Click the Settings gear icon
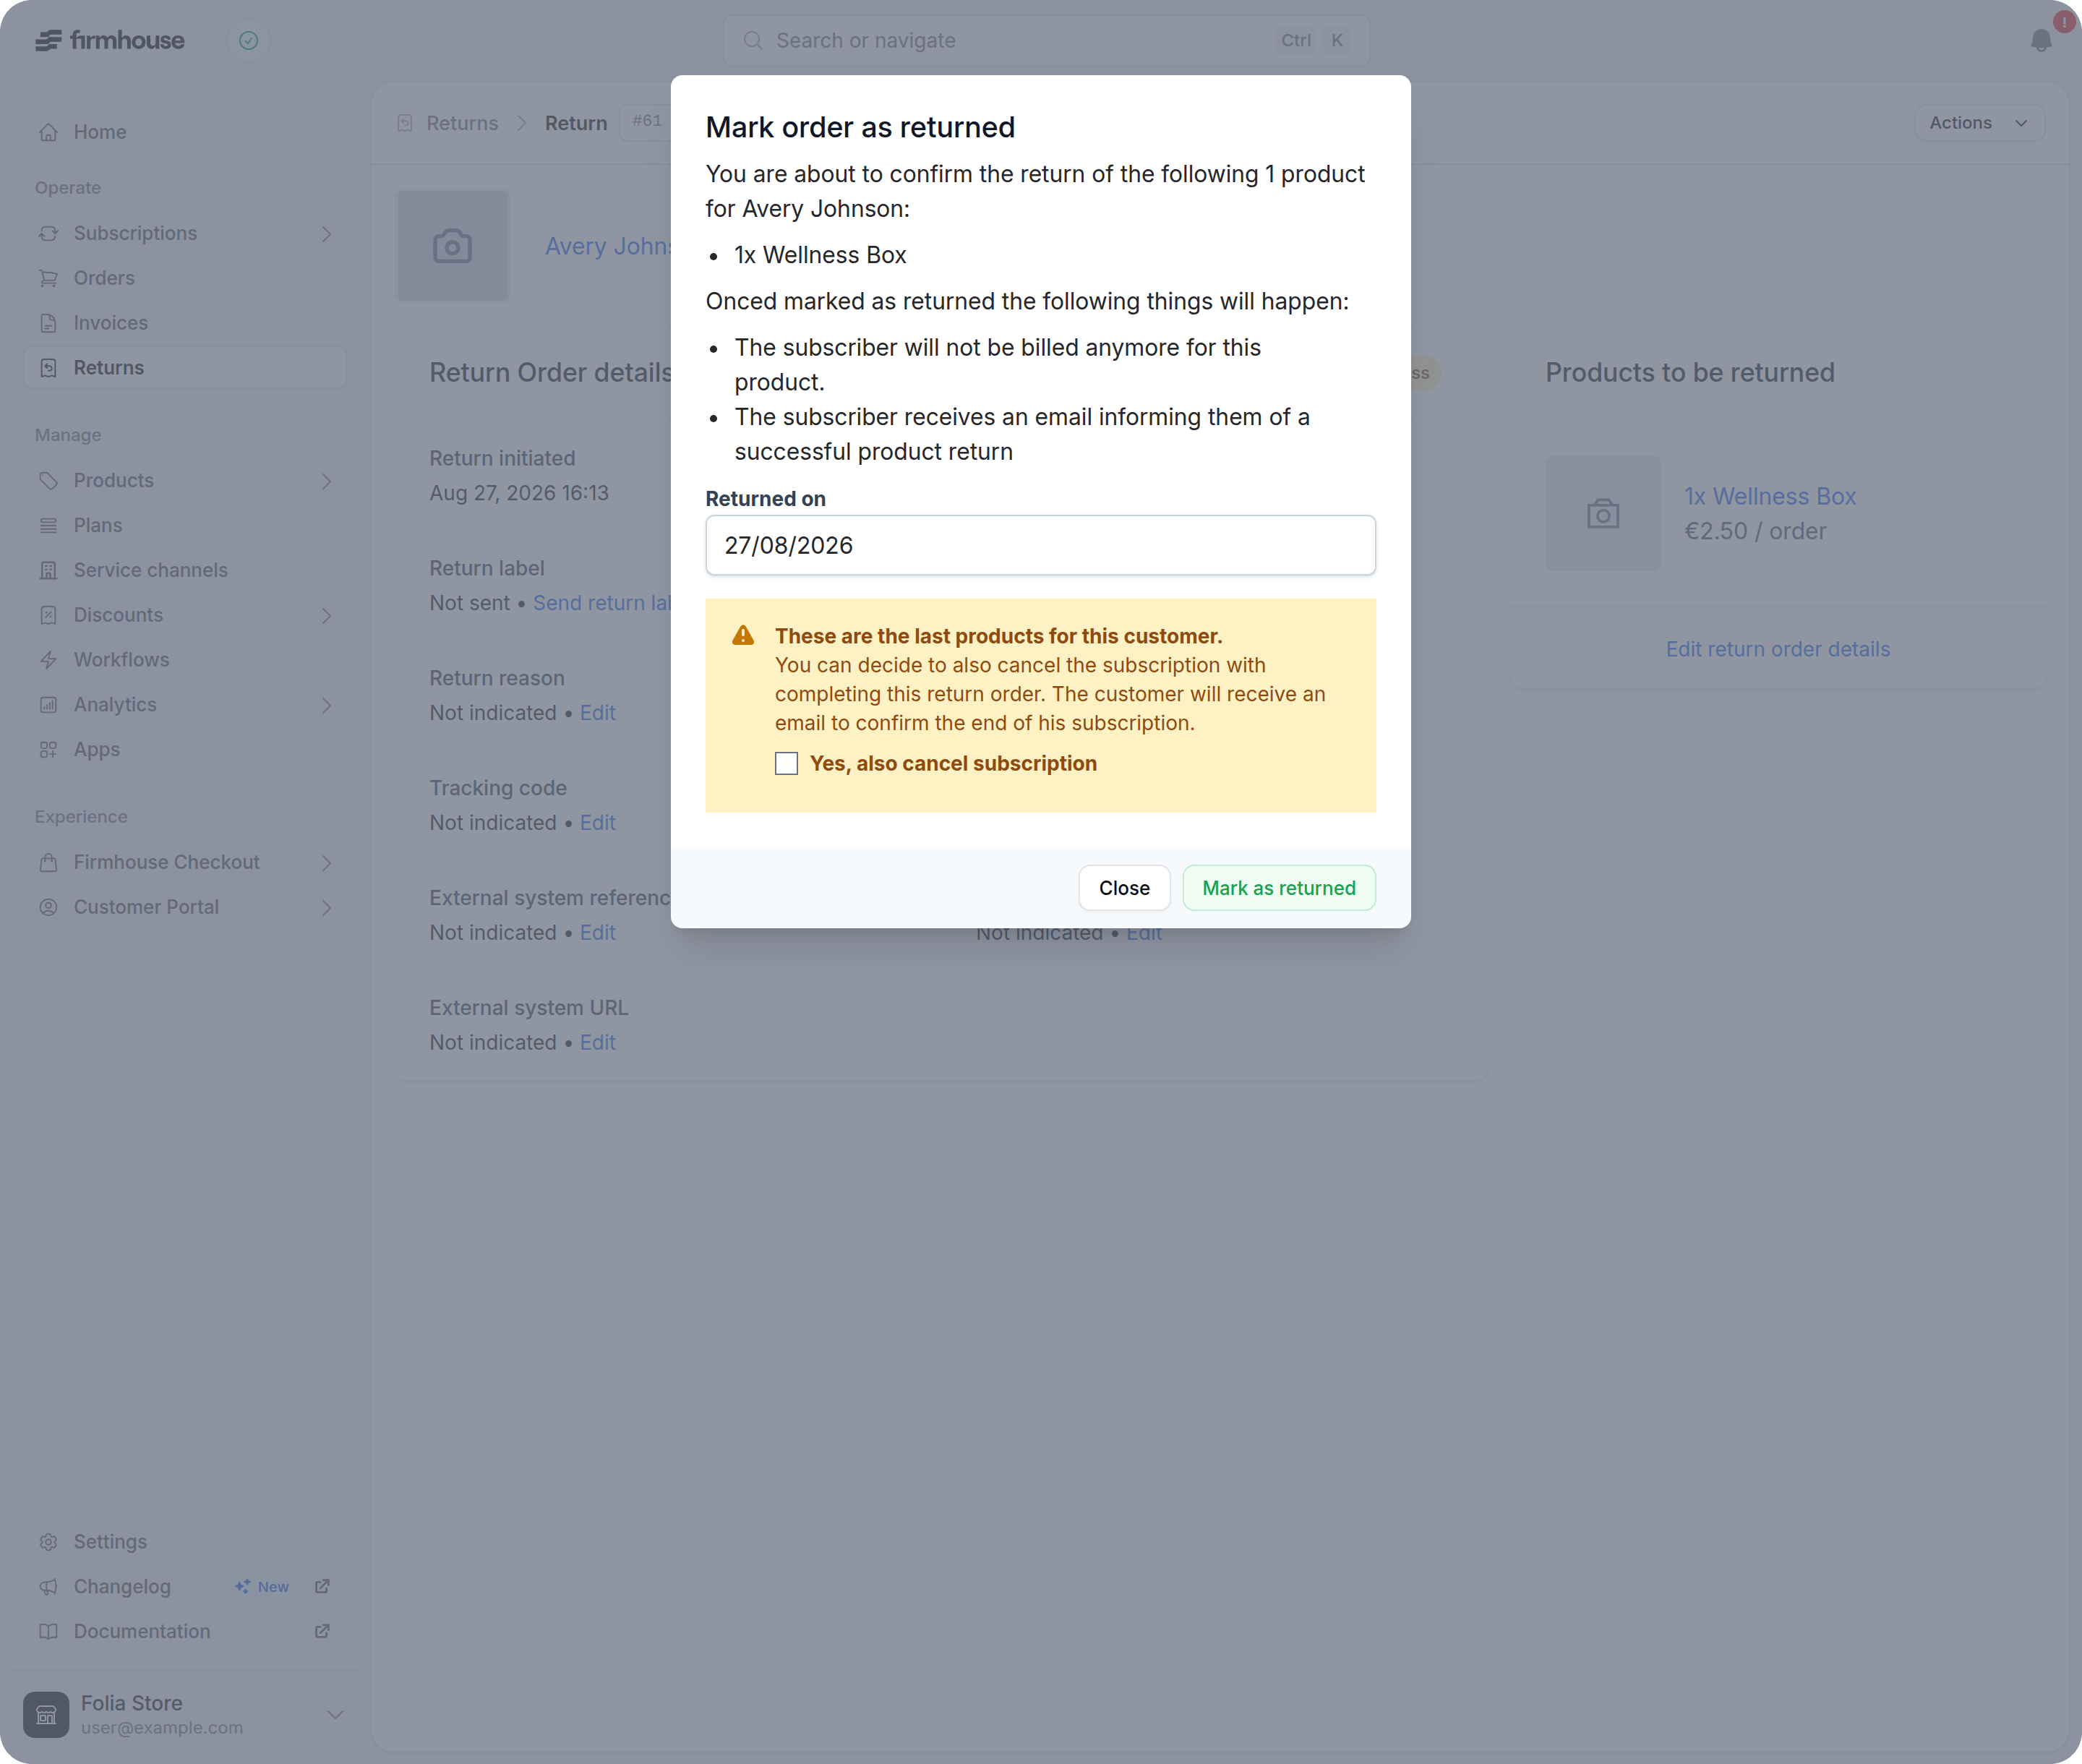The height and width of the screenshot is (1764, 2082). 48,1542
